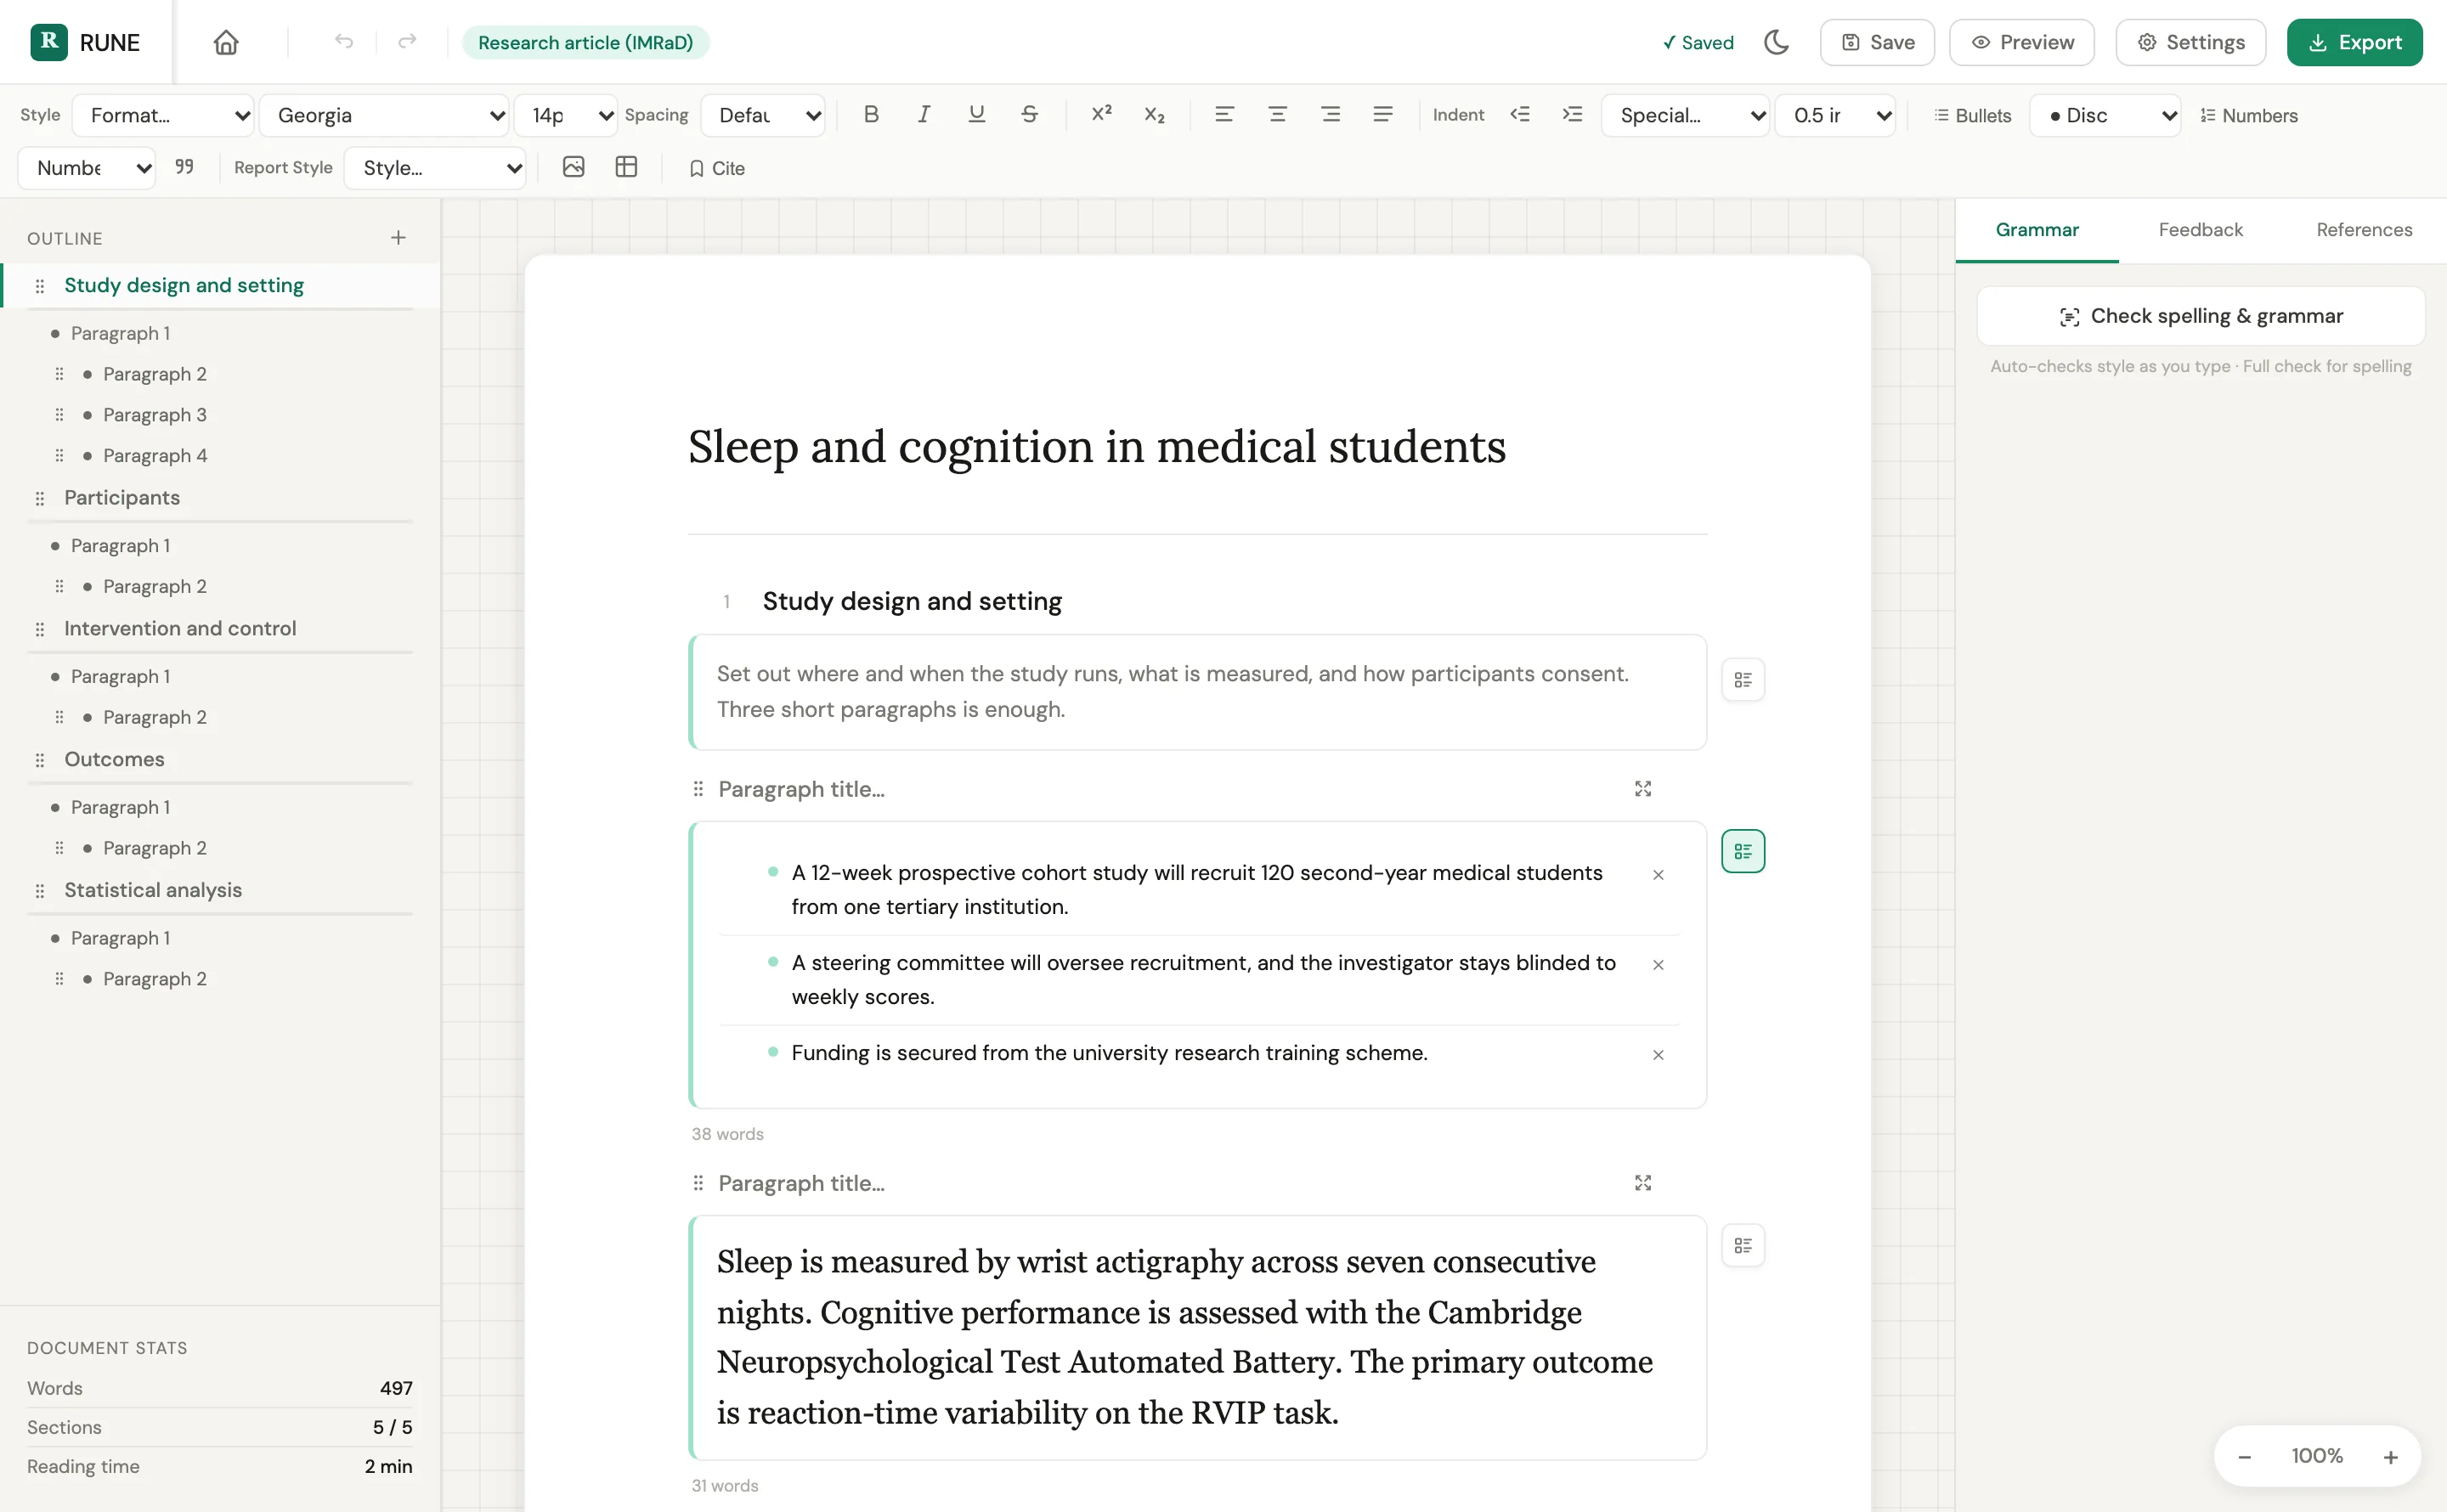Center align text
The image size is (2447, 1512).
click(x=1277, y=114)
